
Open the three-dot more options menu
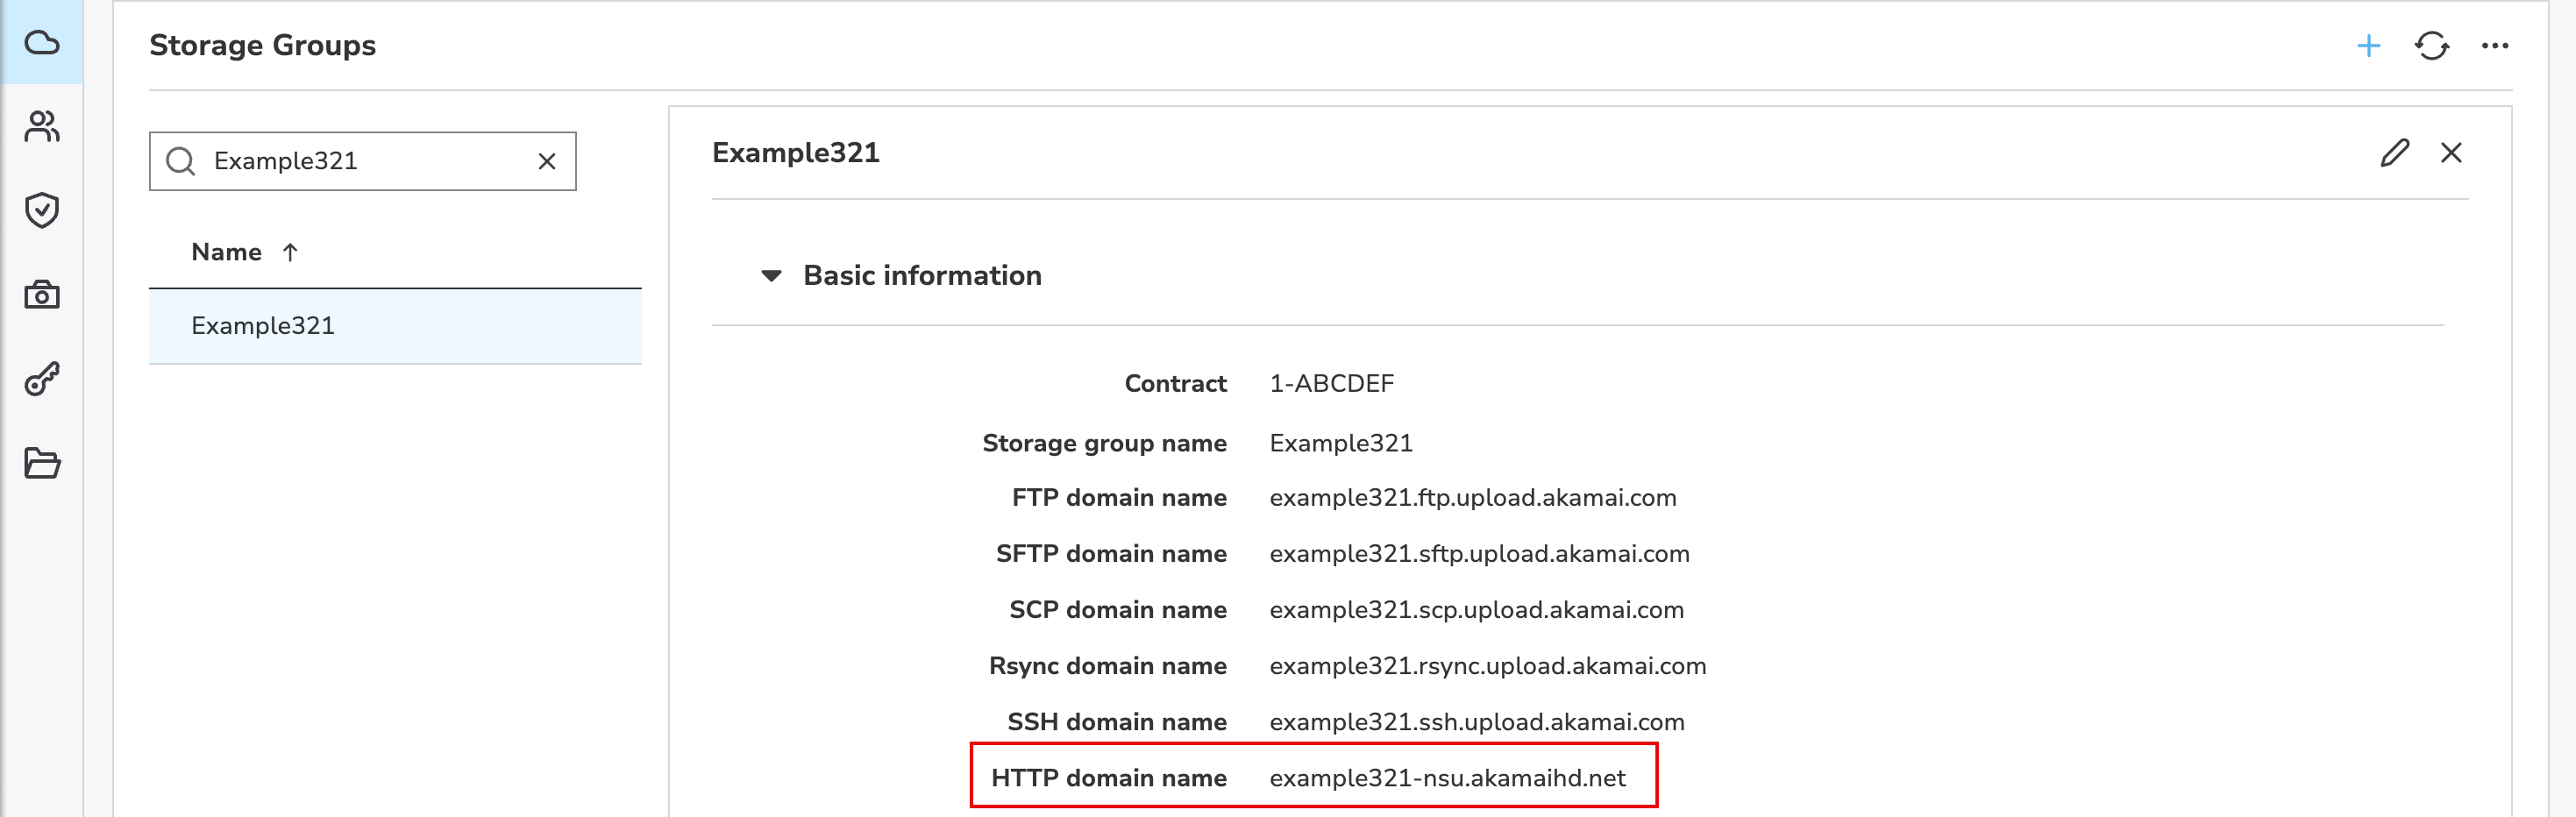(x=2494, y=46)
